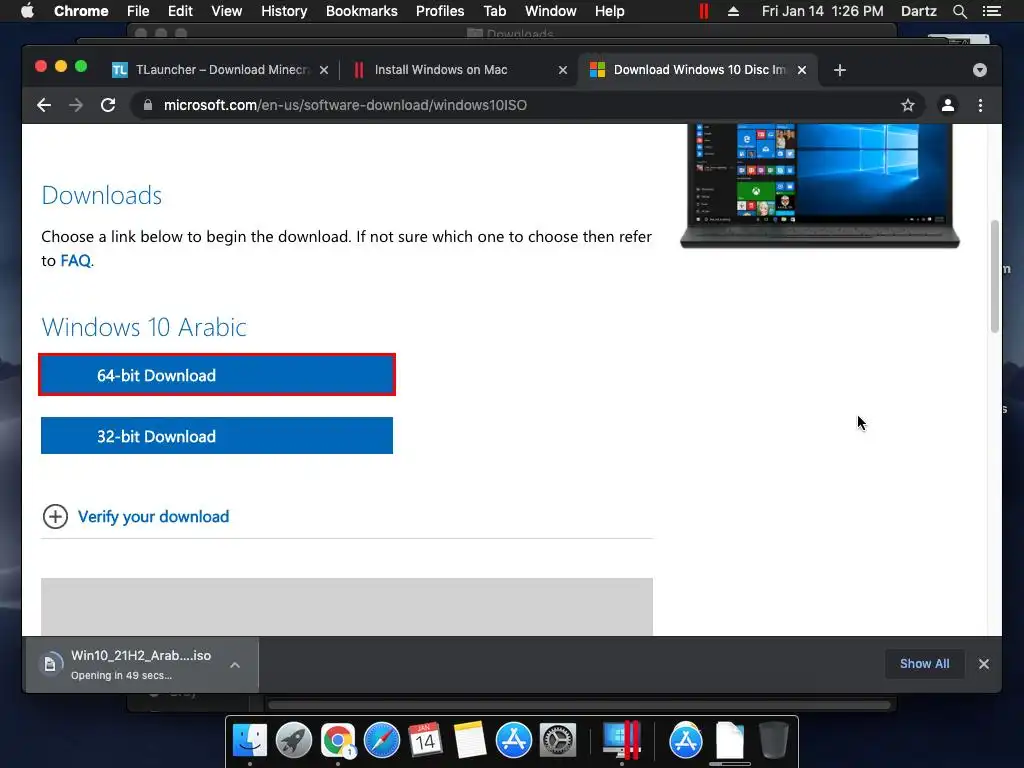Open the Chrome profile avatar

click(948, 105)
